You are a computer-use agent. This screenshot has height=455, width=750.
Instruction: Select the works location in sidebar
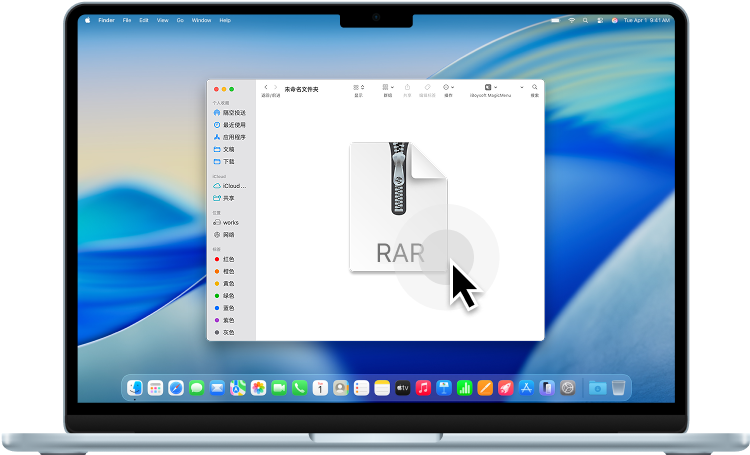(x=229, y=222)
